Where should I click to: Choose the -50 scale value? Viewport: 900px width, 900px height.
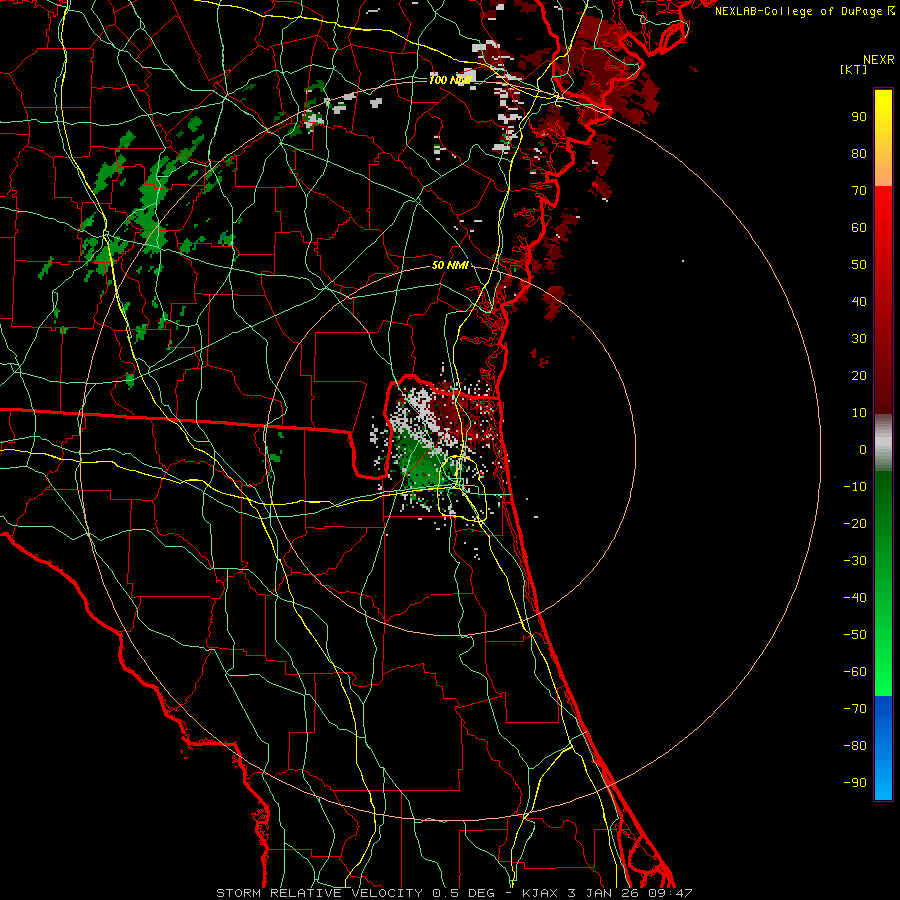click(x=855, y=635)
